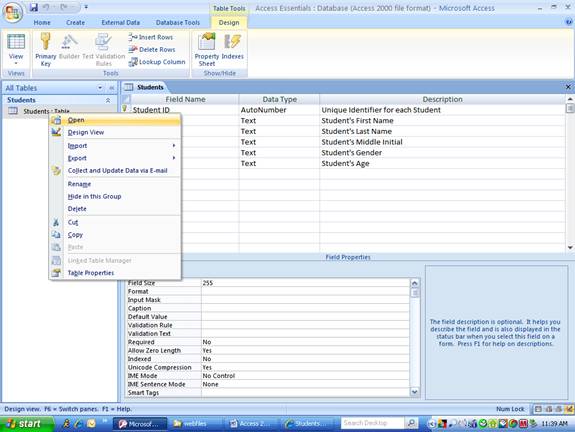The width and height of the screenshot is (575, 432).
Task: Click the Search Desktop input box
Action: [x=373, y=423]
